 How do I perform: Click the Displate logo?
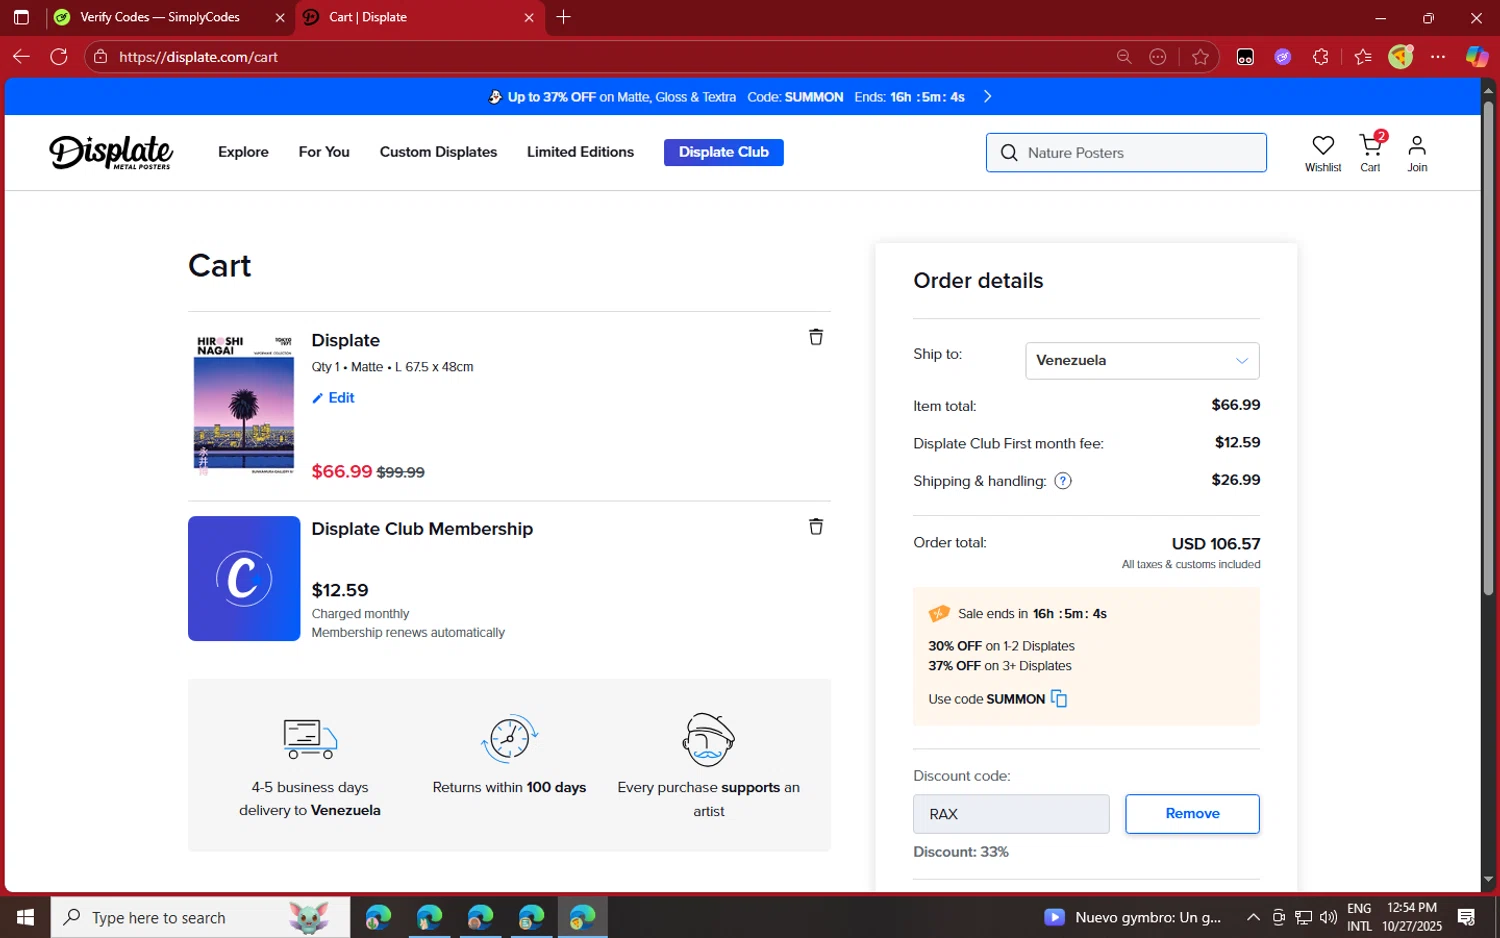(x=111, y=152)
